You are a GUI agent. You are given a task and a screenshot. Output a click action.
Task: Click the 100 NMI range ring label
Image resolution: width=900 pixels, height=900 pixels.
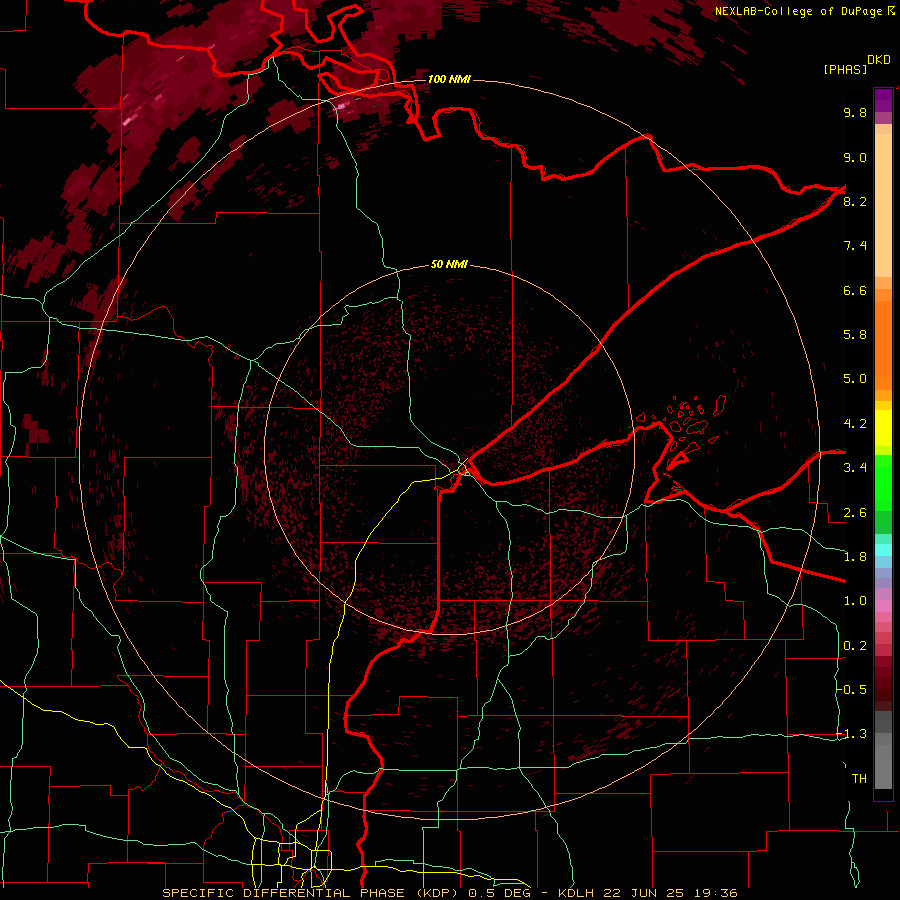[449, 79]
